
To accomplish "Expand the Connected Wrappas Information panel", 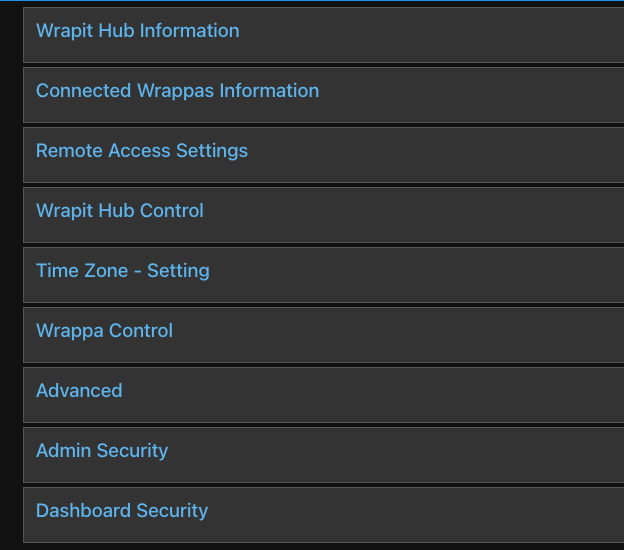I will coord(177,91).
